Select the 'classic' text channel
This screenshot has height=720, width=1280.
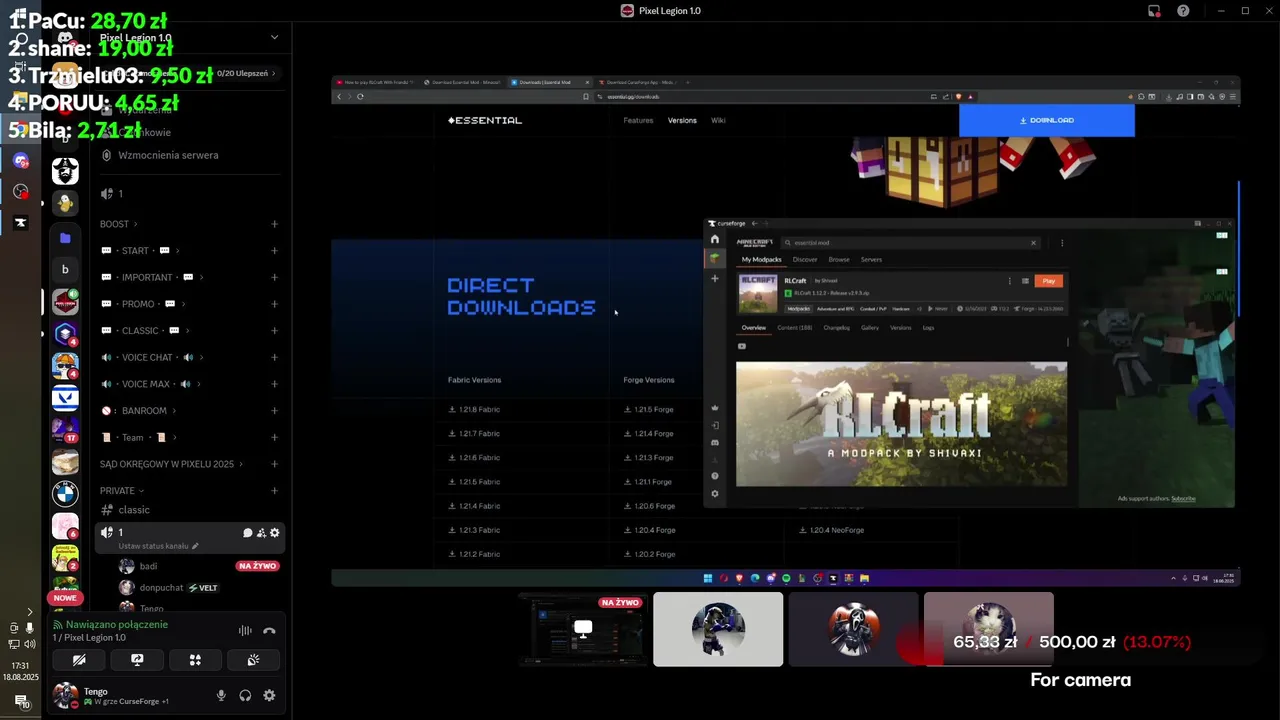(x=133, y=510)
